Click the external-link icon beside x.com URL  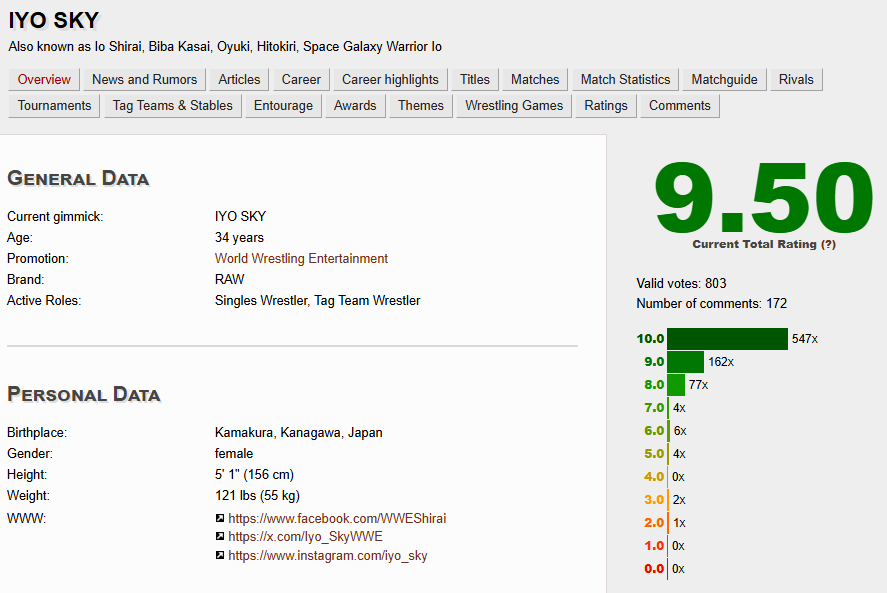220,536
